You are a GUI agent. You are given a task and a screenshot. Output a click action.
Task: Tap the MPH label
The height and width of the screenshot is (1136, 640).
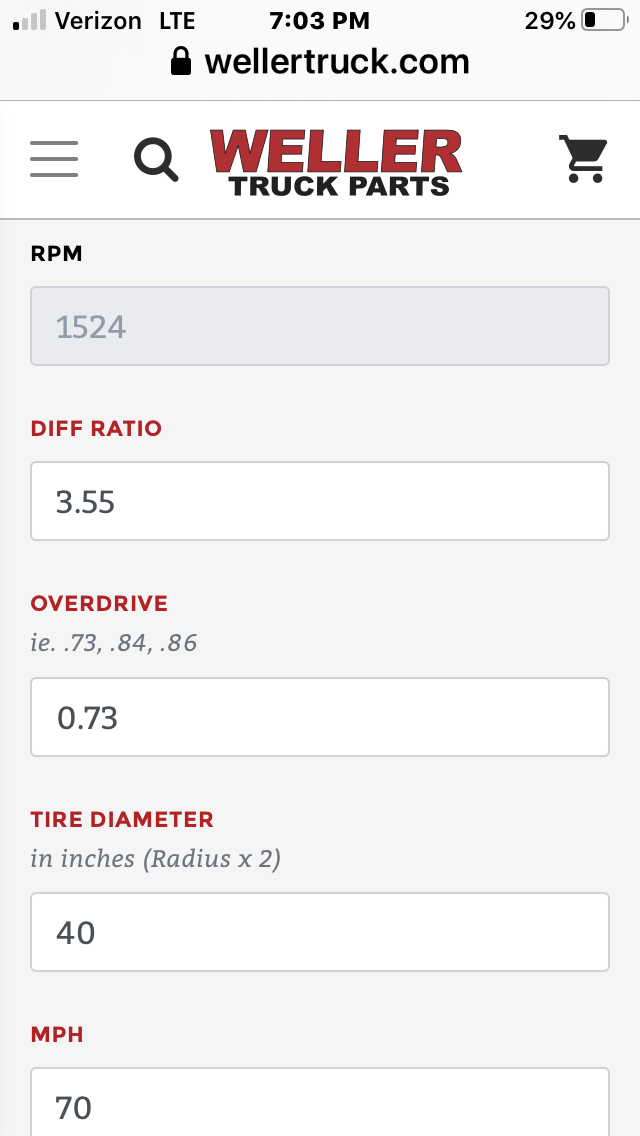point(57,1035)
